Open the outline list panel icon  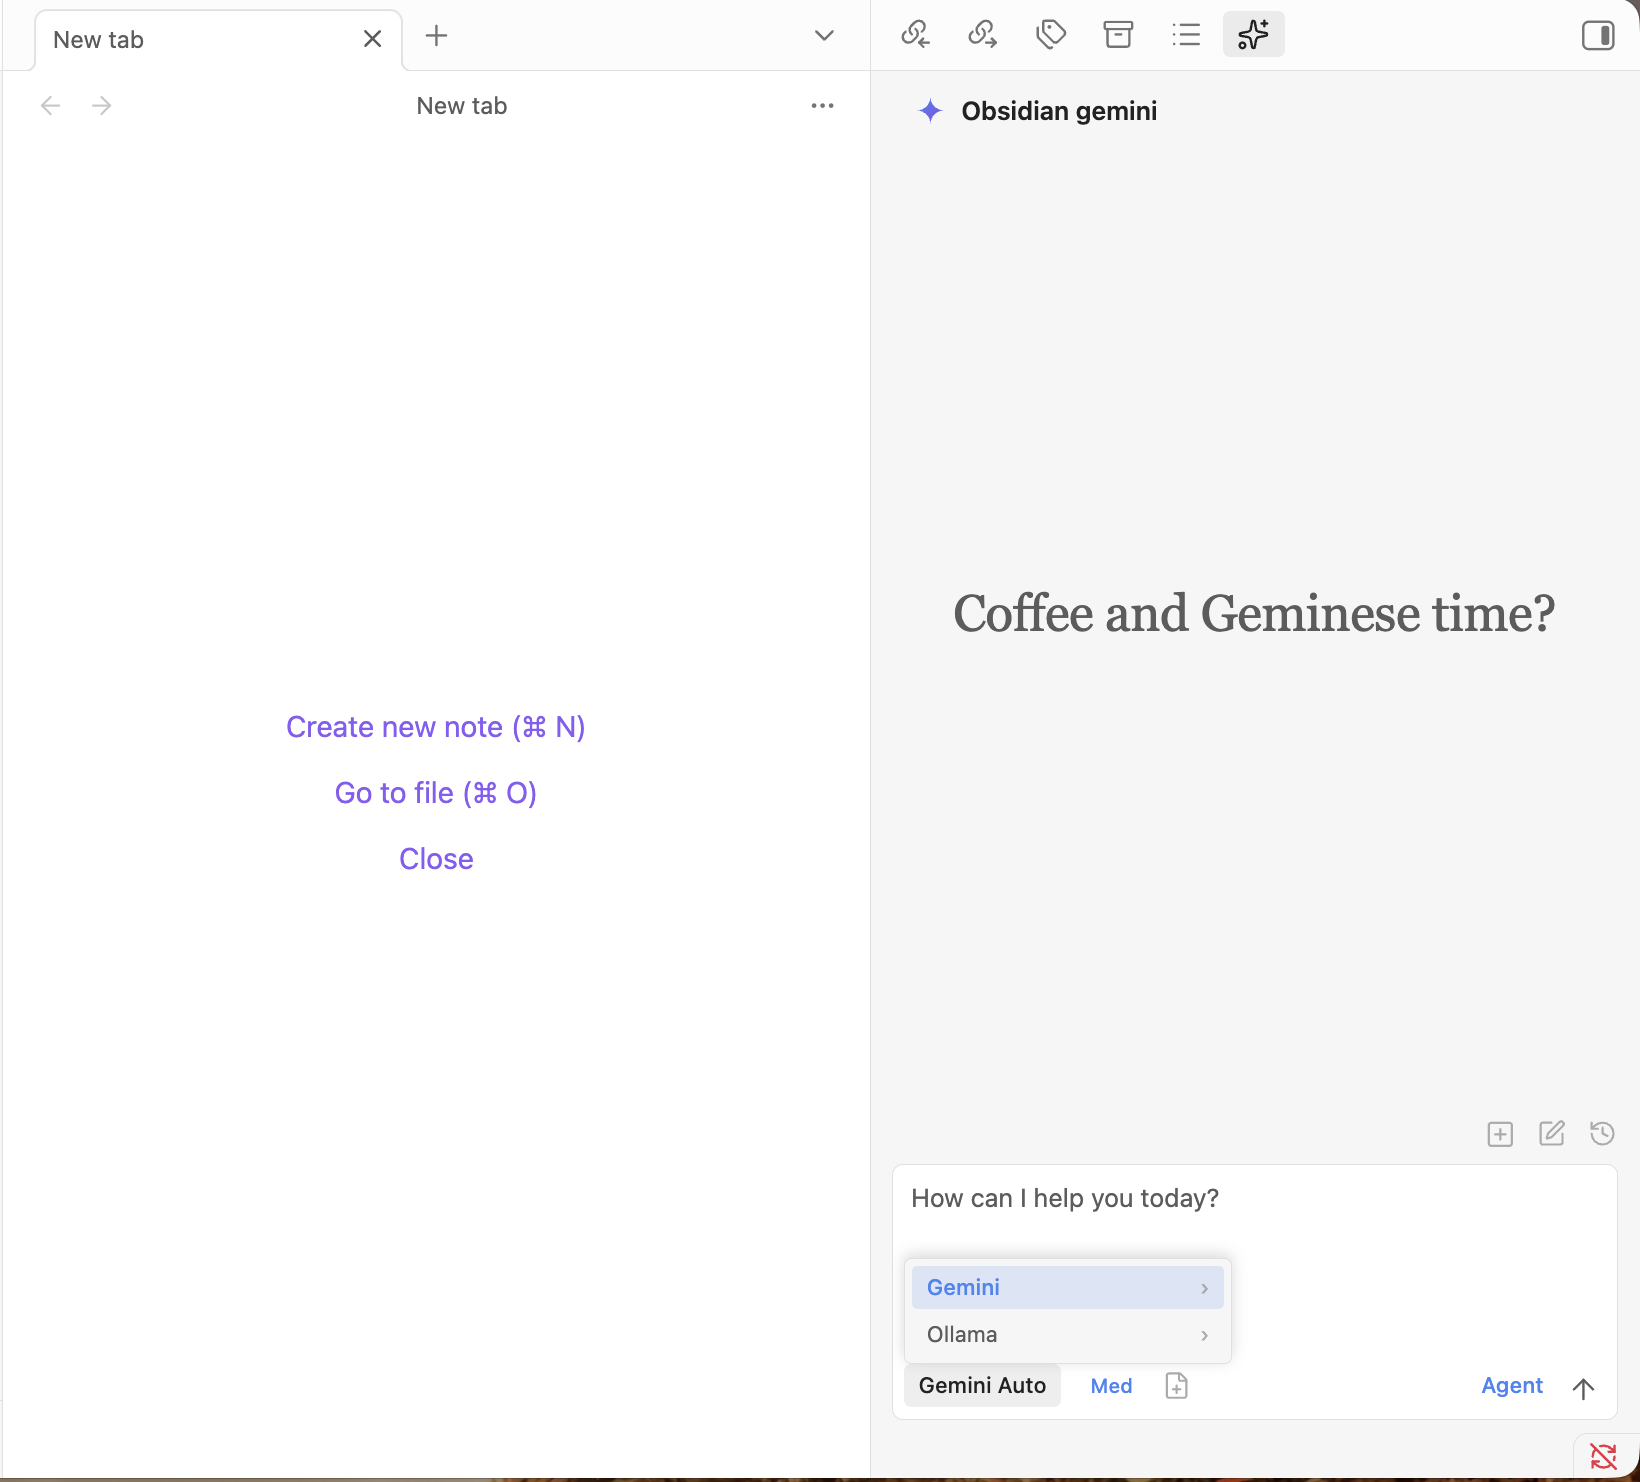coord(1186,35)
